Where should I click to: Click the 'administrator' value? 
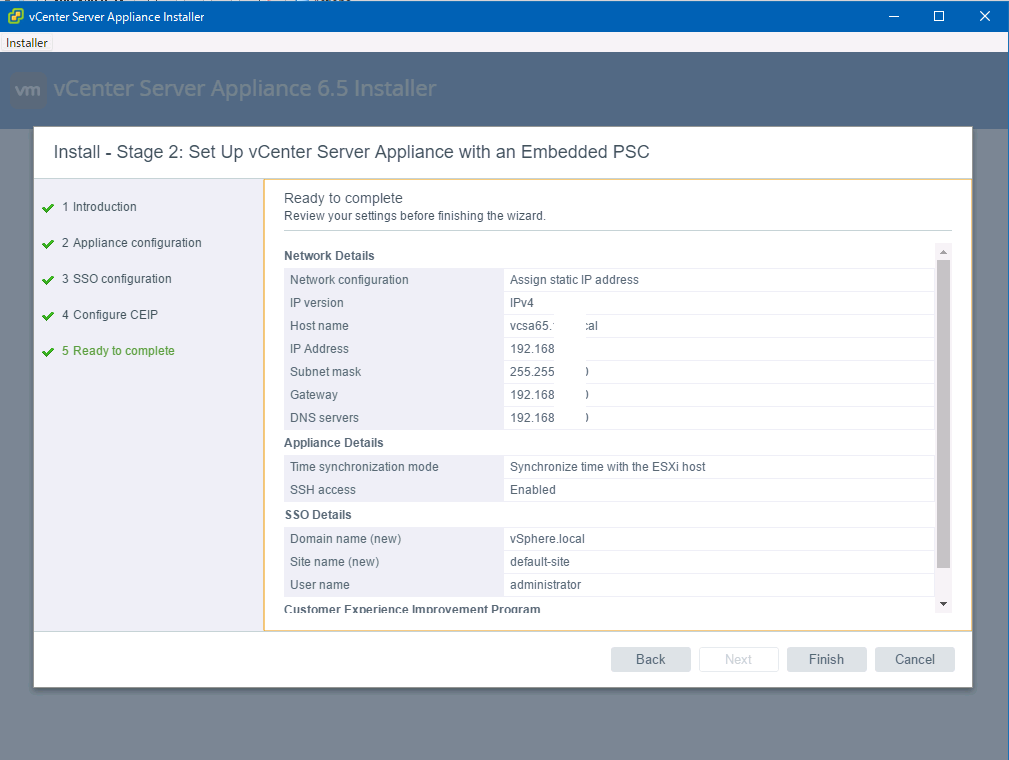545,585
